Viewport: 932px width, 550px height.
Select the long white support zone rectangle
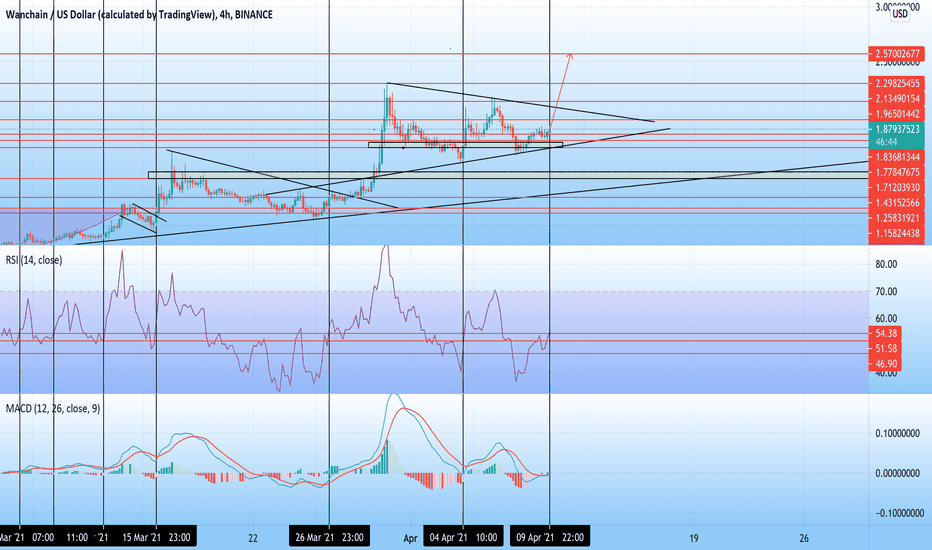pos(508,175)
